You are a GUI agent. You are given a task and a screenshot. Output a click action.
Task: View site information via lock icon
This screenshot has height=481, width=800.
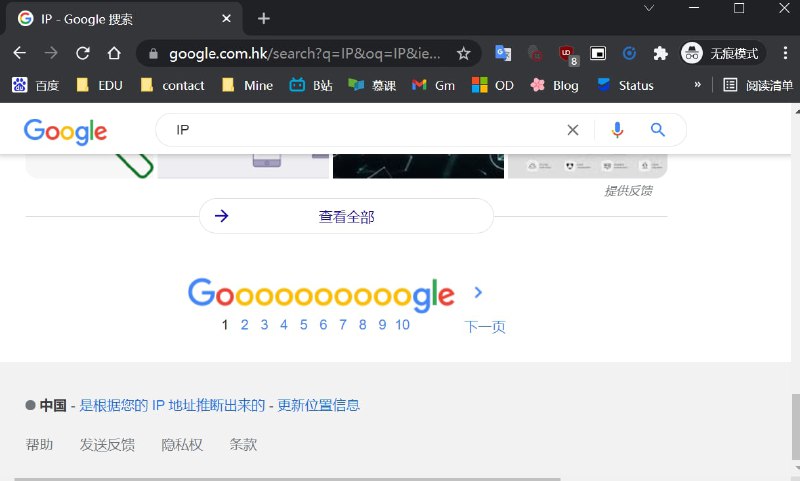[x=153, y=54]
